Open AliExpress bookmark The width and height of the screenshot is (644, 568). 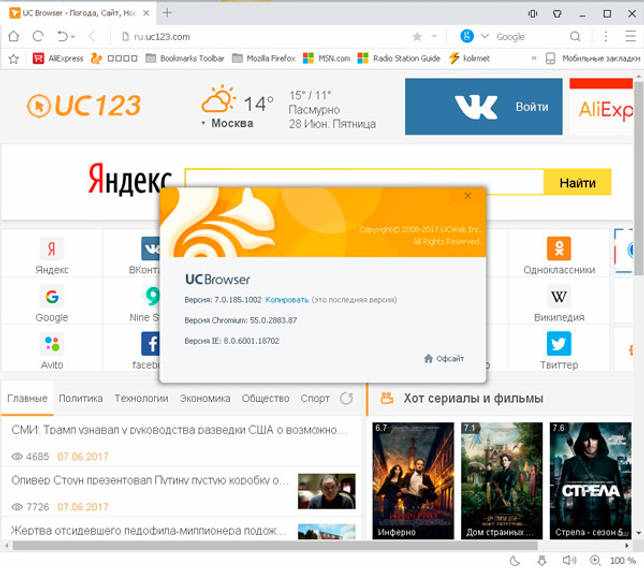point(58,58)
